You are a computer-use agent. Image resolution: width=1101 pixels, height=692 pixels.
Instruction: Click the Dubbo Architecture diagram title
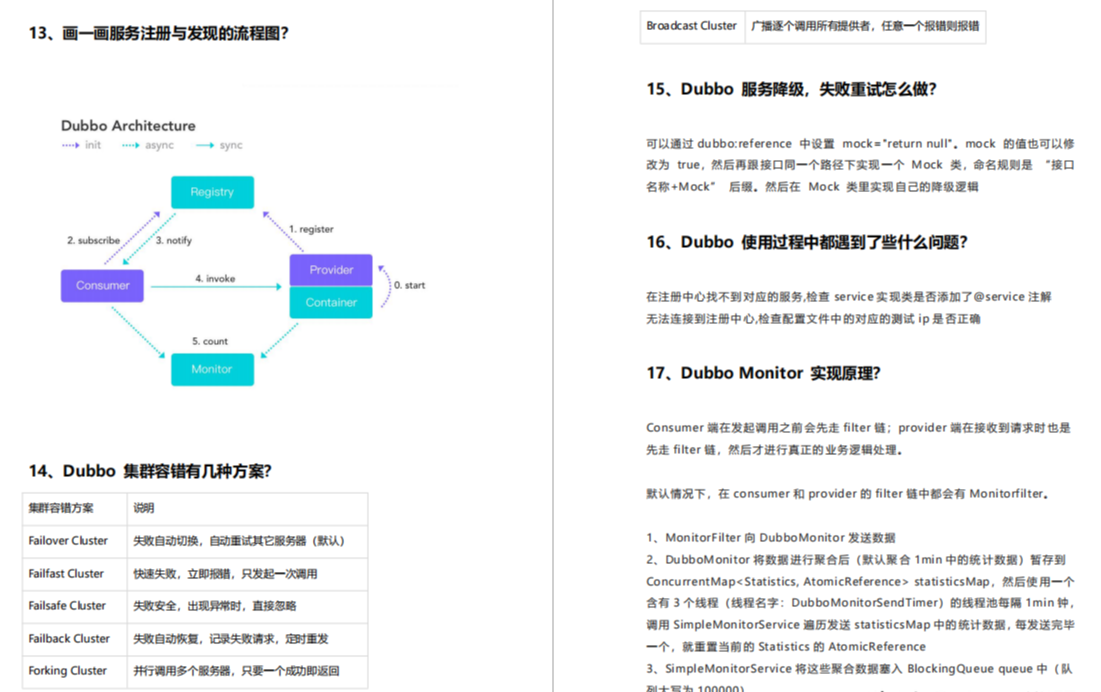click(x=127, y=126)
